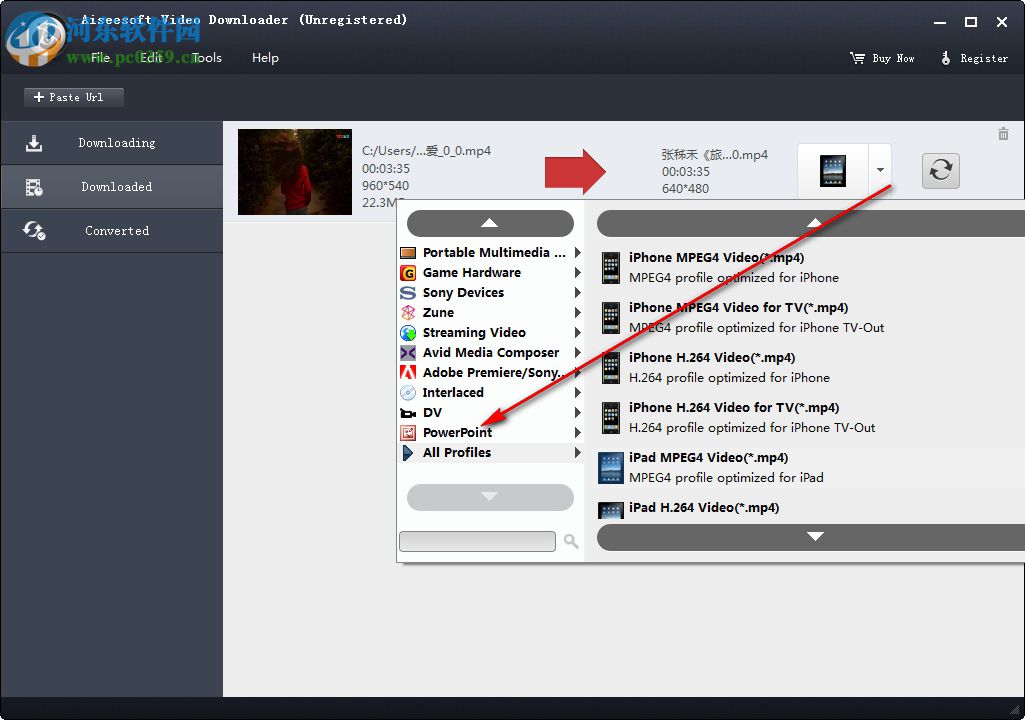Click the convert refresh icon for the video
The height and width of the screenshot is (720, 1025).
click(939, 171)
